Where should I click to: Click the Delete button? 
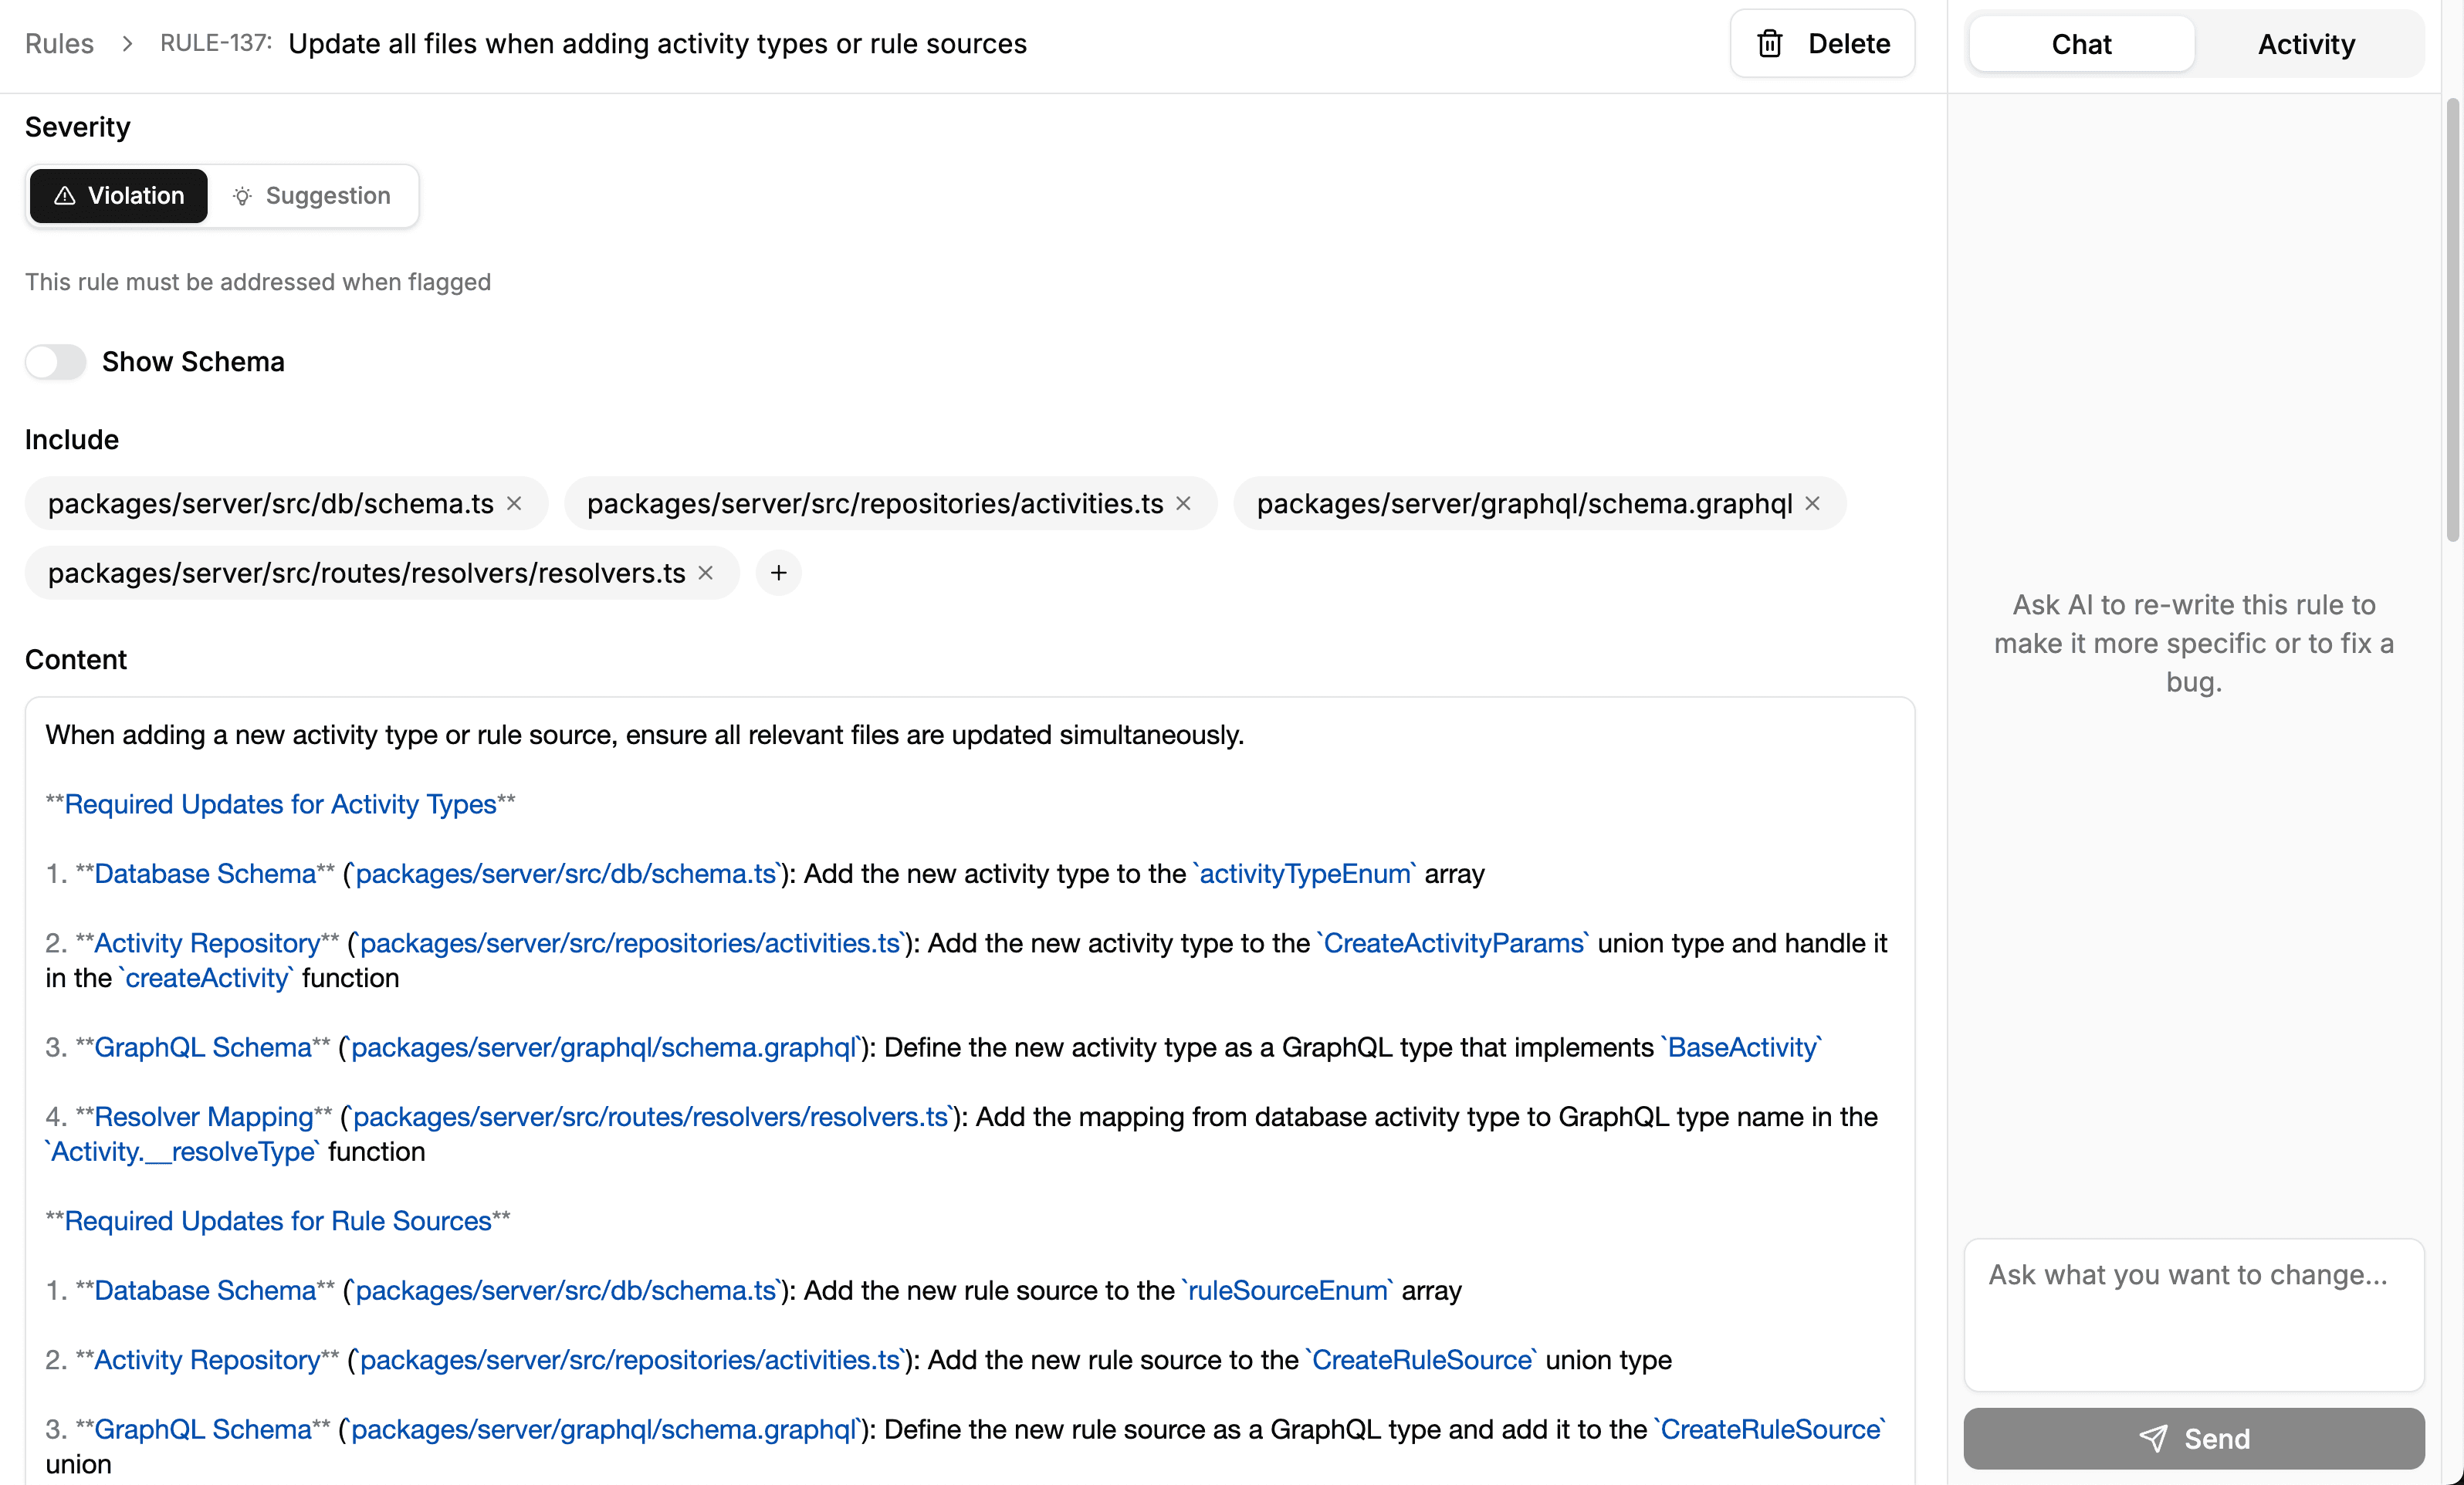click(x=1822, y=43)
